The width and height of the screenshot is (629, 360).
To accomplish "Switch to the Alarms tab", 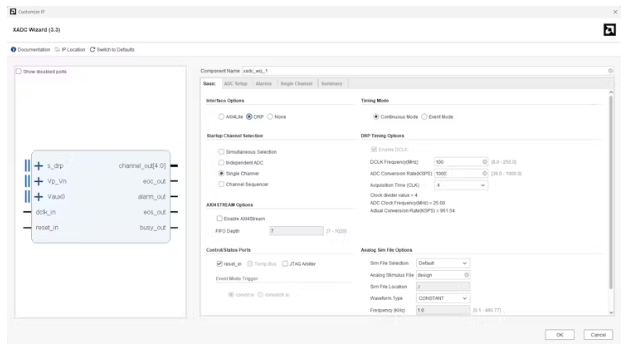I will coord(264,83).
